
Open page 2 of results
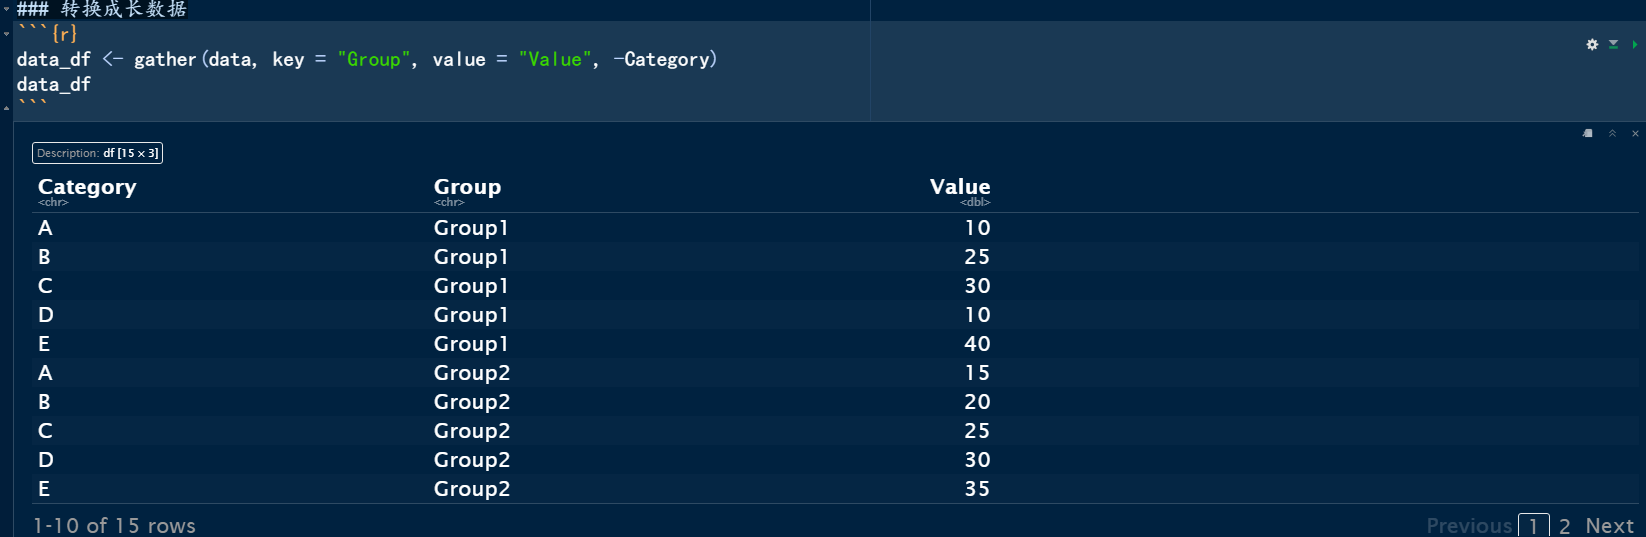[x=1564, y=525]
